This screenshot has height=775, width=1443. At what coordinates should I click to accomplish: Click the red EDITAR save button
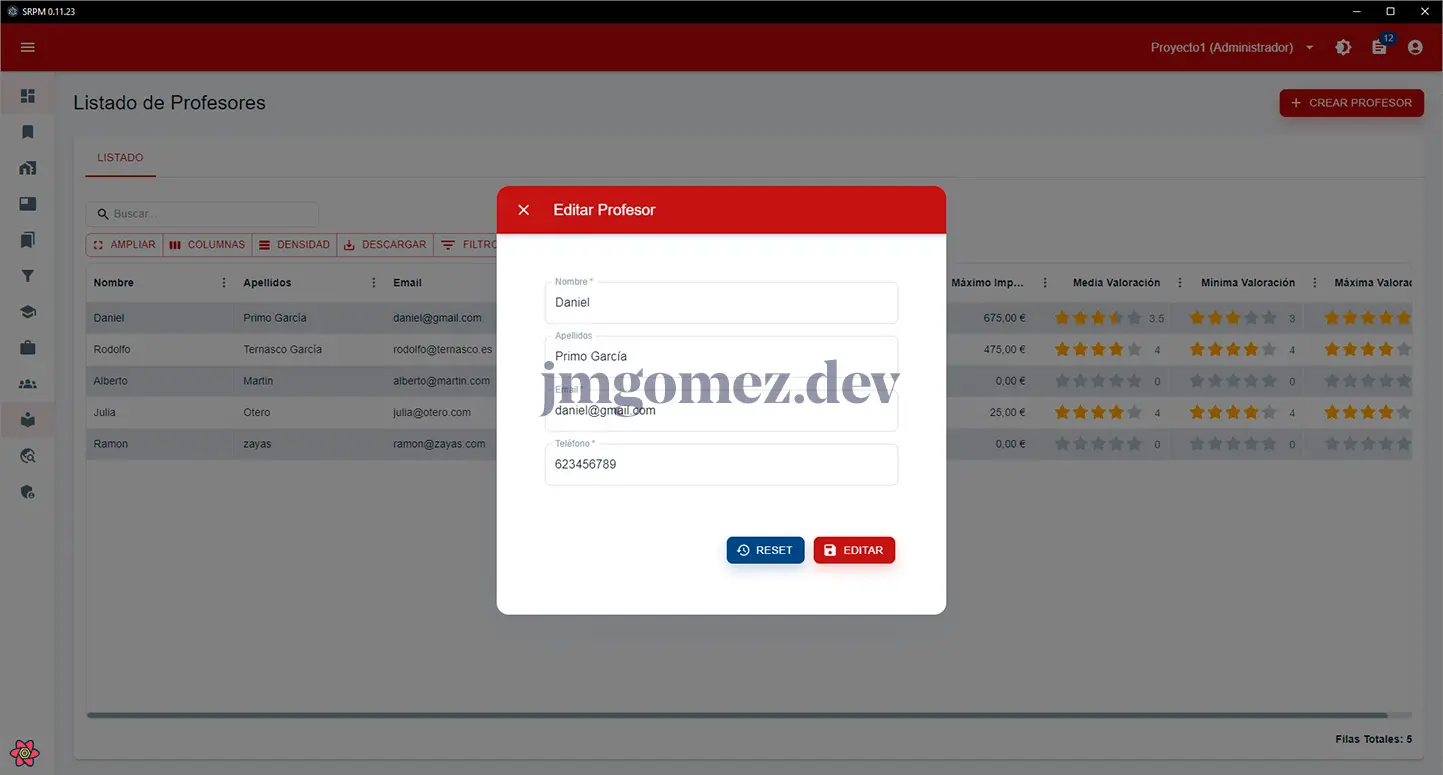[x=854, y=550]
